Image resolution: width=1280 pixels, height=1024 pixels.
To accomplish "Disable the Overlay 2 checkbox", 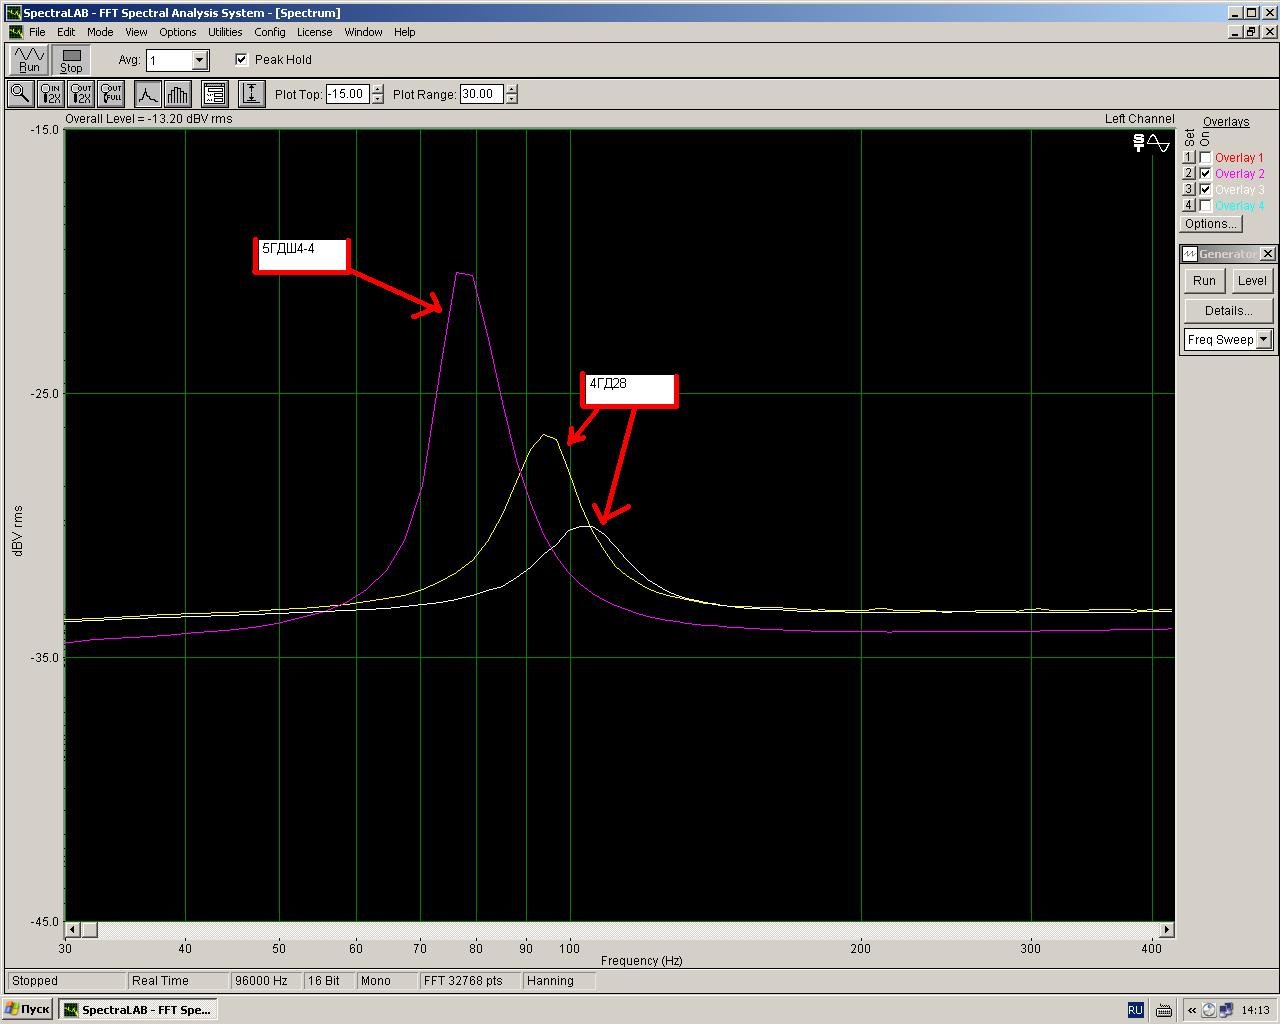I will (x=1206, y=174).
